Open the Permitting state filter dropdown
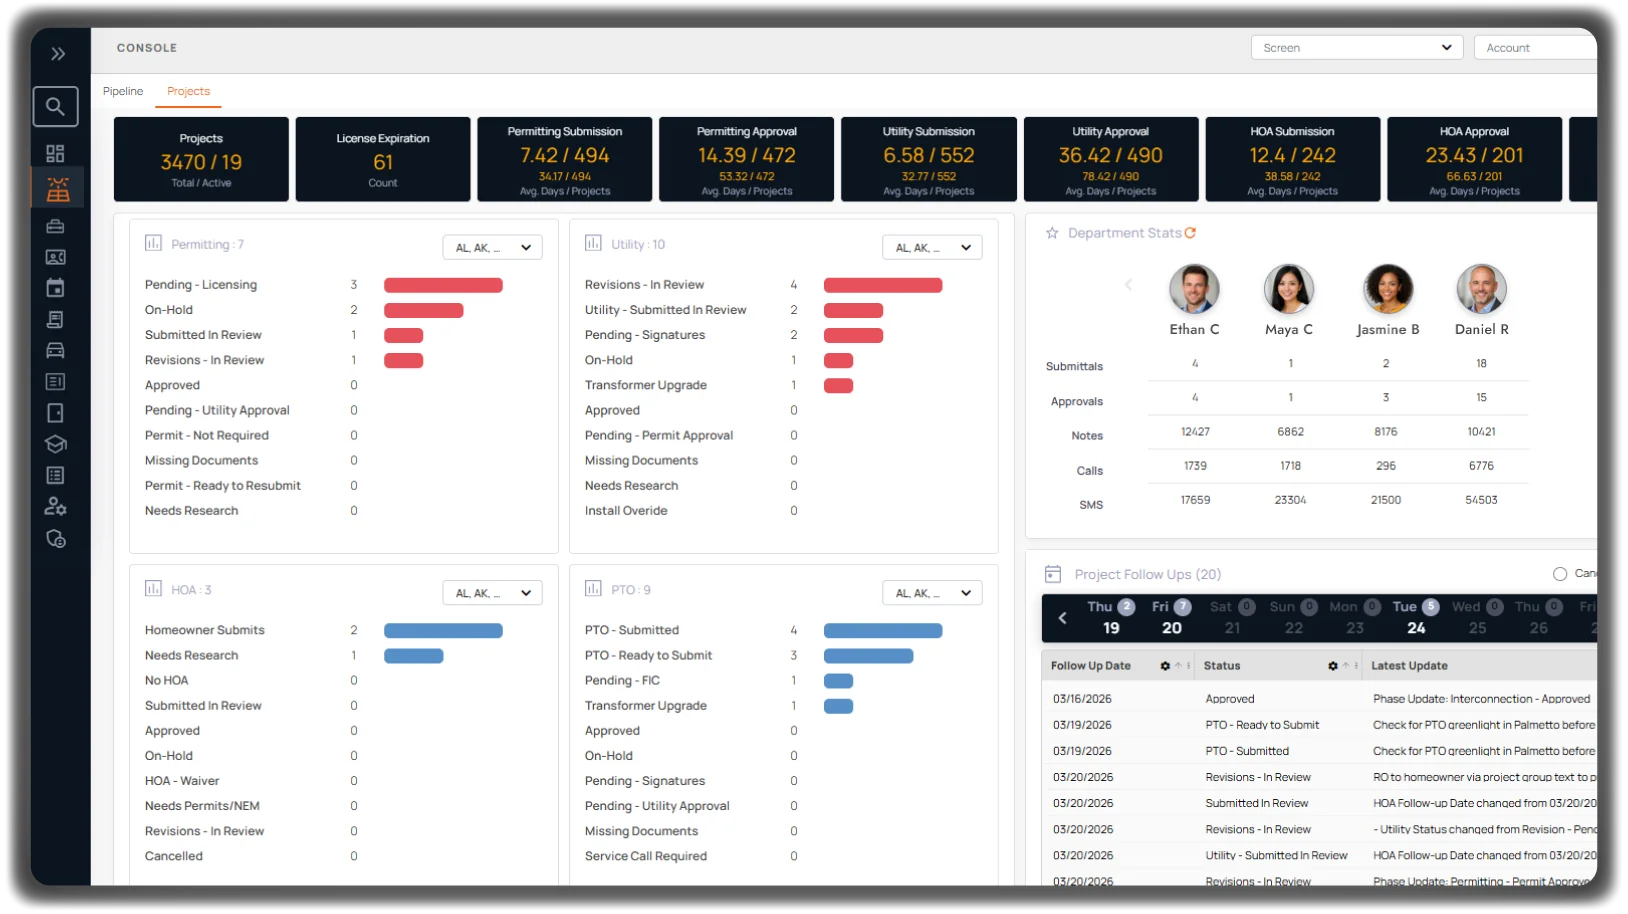This screenshot has height=914, width=1628. 493,248
